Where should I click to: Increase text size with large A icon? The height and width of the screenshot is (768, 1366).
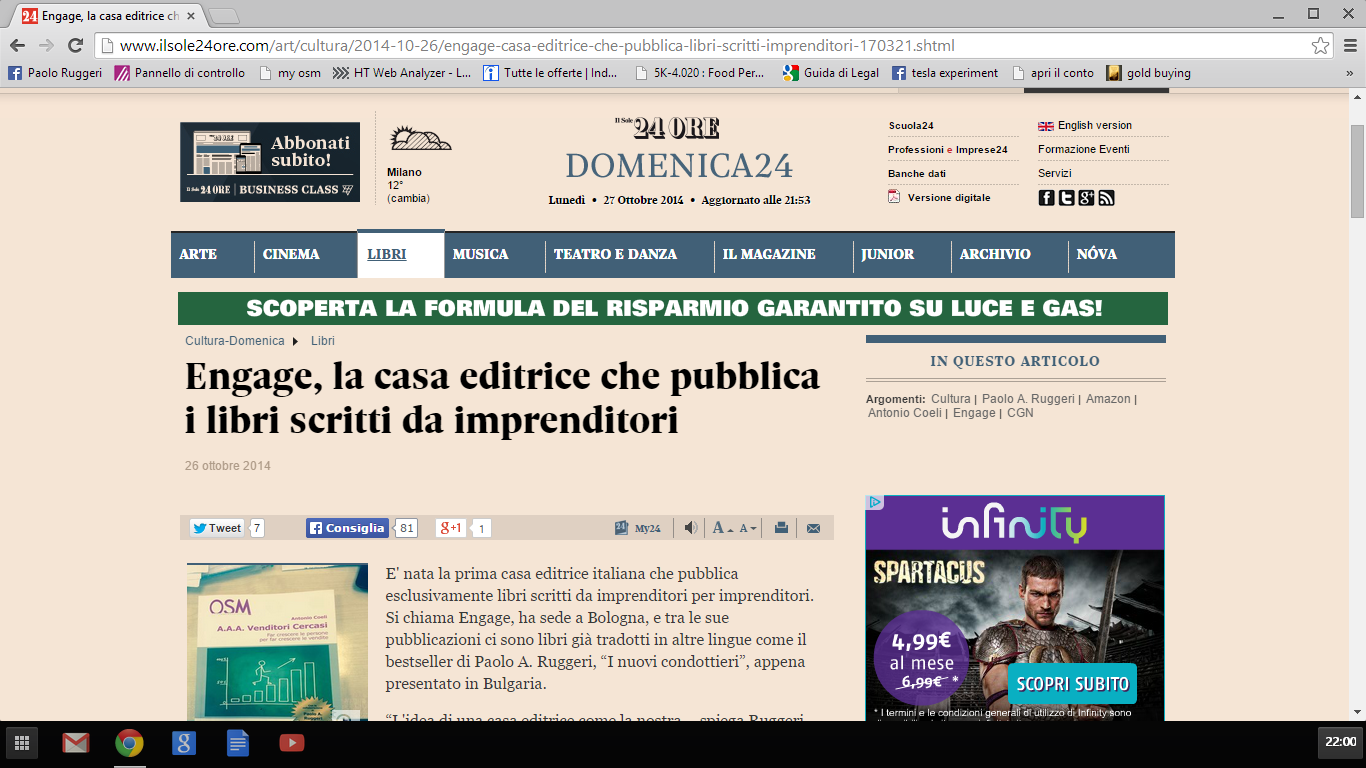point(722,528)
